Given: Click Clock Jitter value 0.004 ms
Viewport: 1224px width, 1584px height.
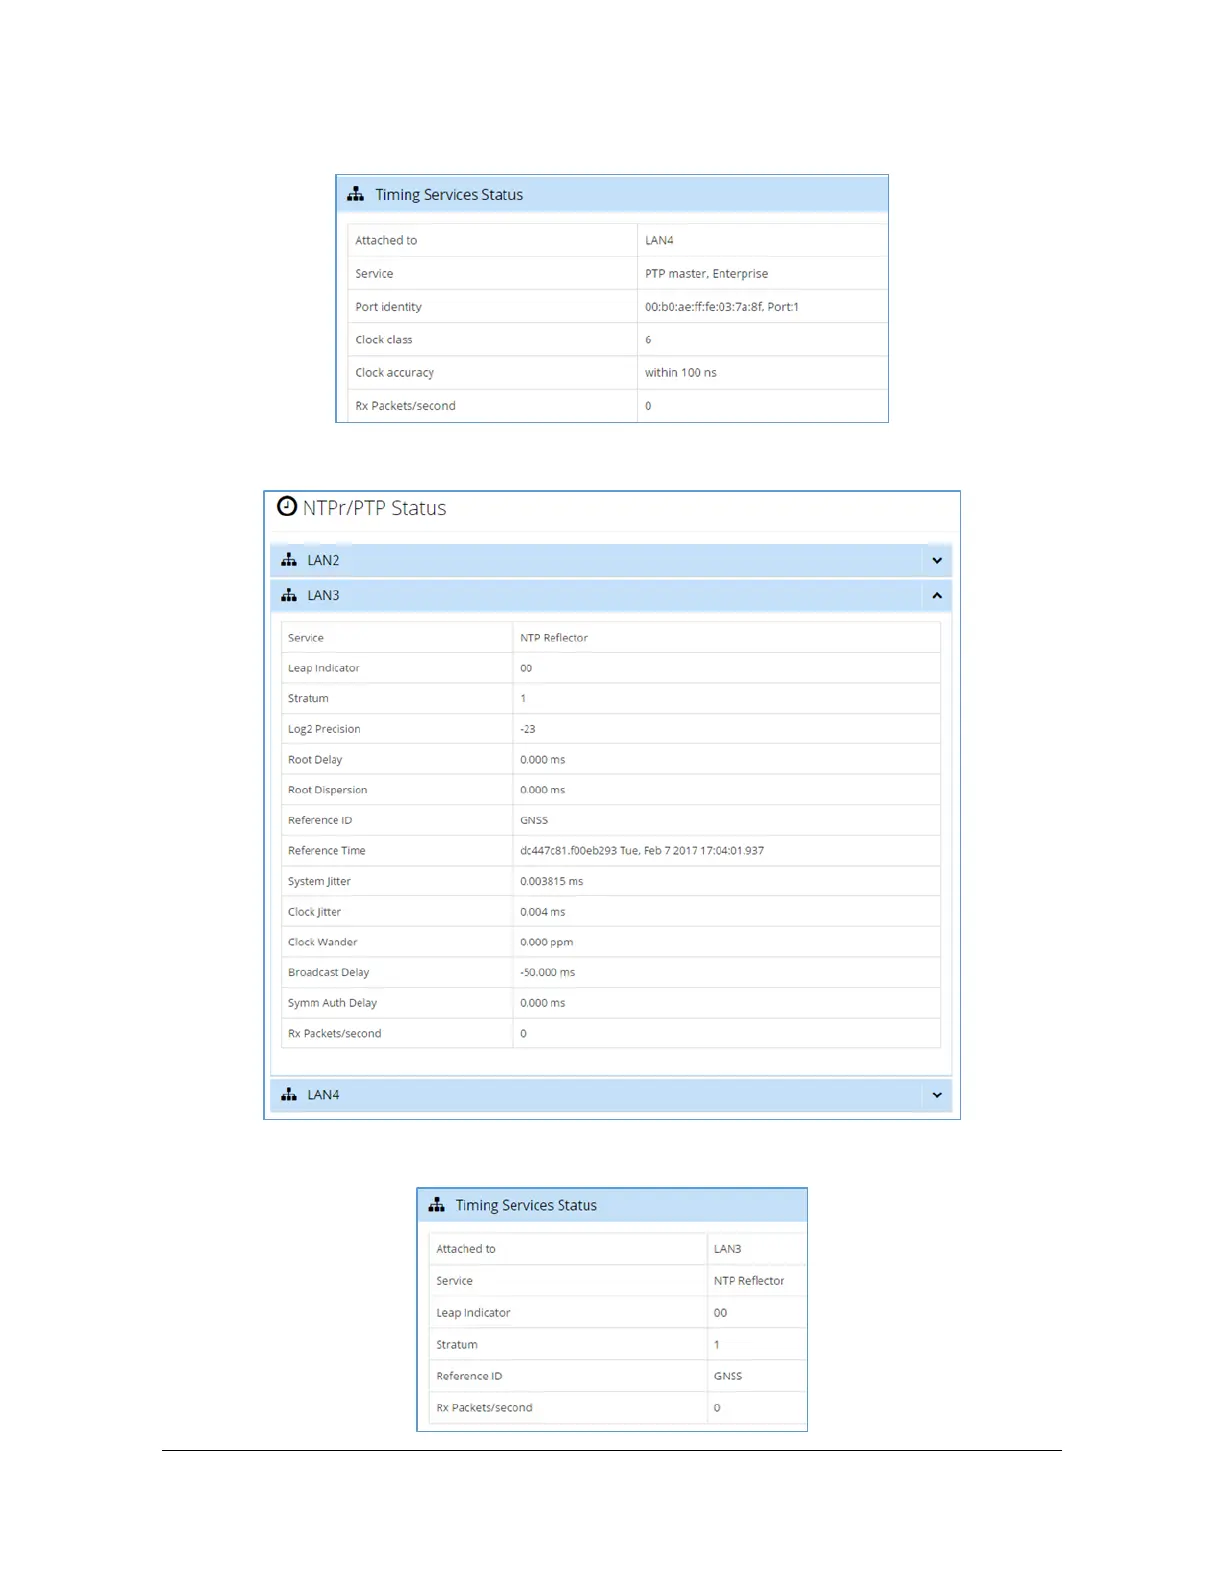Looking at the screenshot, I should [542, 912].
